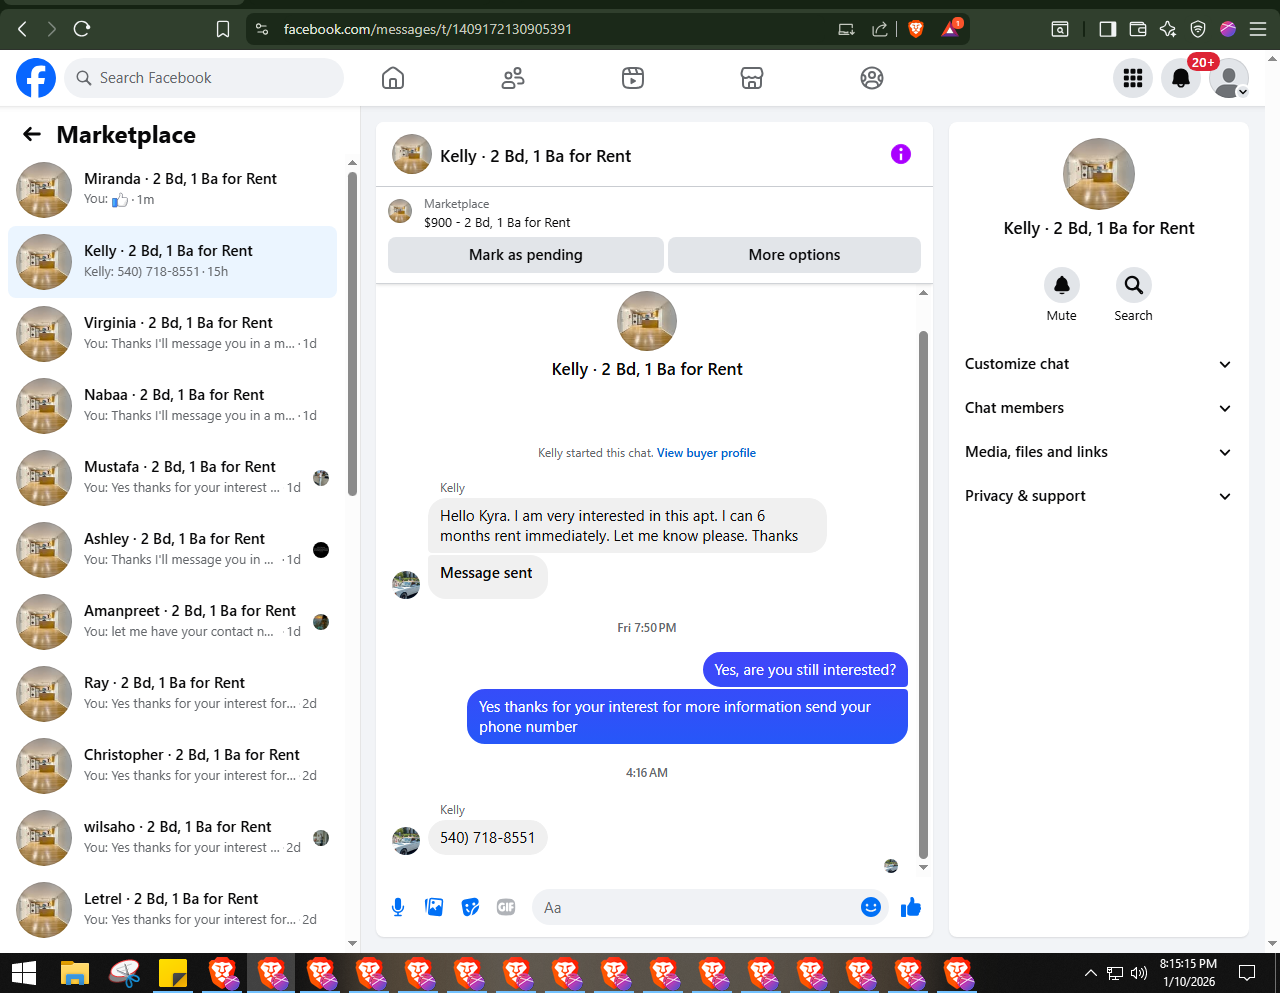Open Ashley's rental conversation
The image size is (1280, 993).
tap(172, 549)
